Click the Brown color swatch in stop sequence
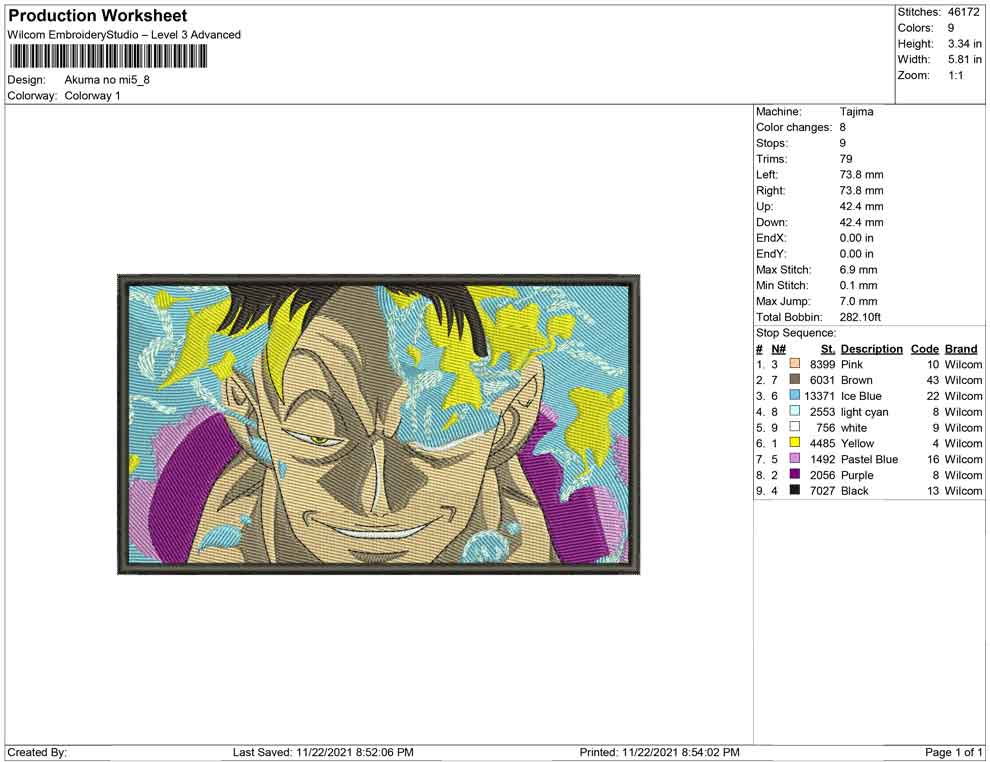990x762 pixels. click(x=794, y=379)
